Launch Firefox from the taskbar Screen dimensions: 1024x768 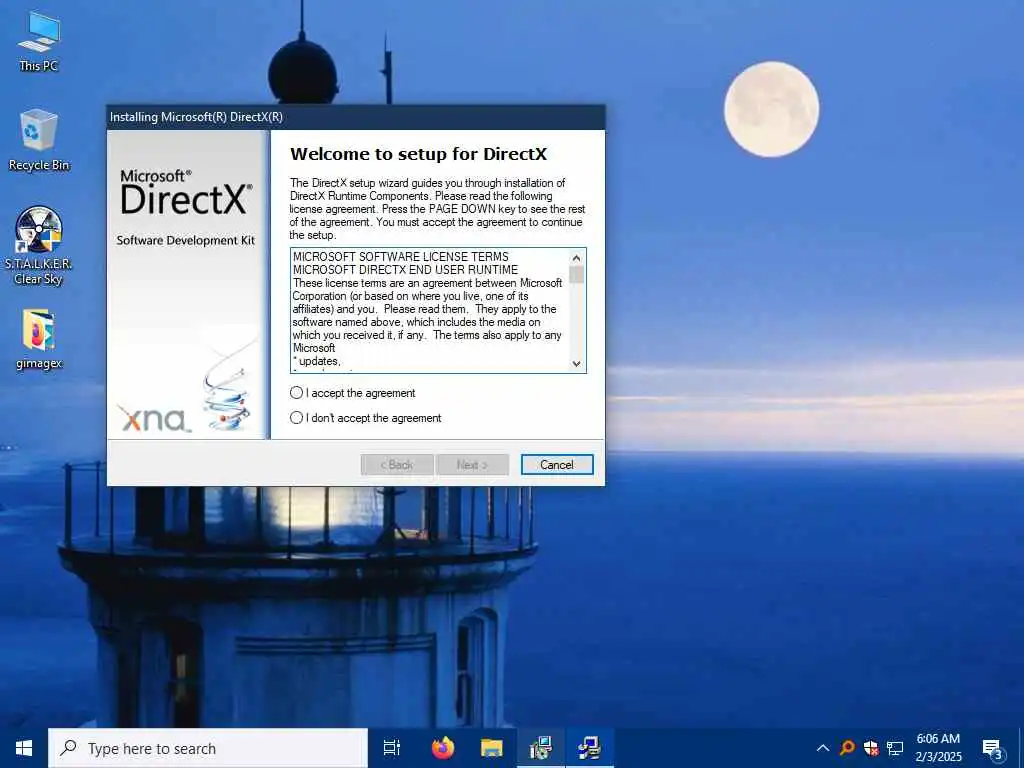(x=443, y=748)
